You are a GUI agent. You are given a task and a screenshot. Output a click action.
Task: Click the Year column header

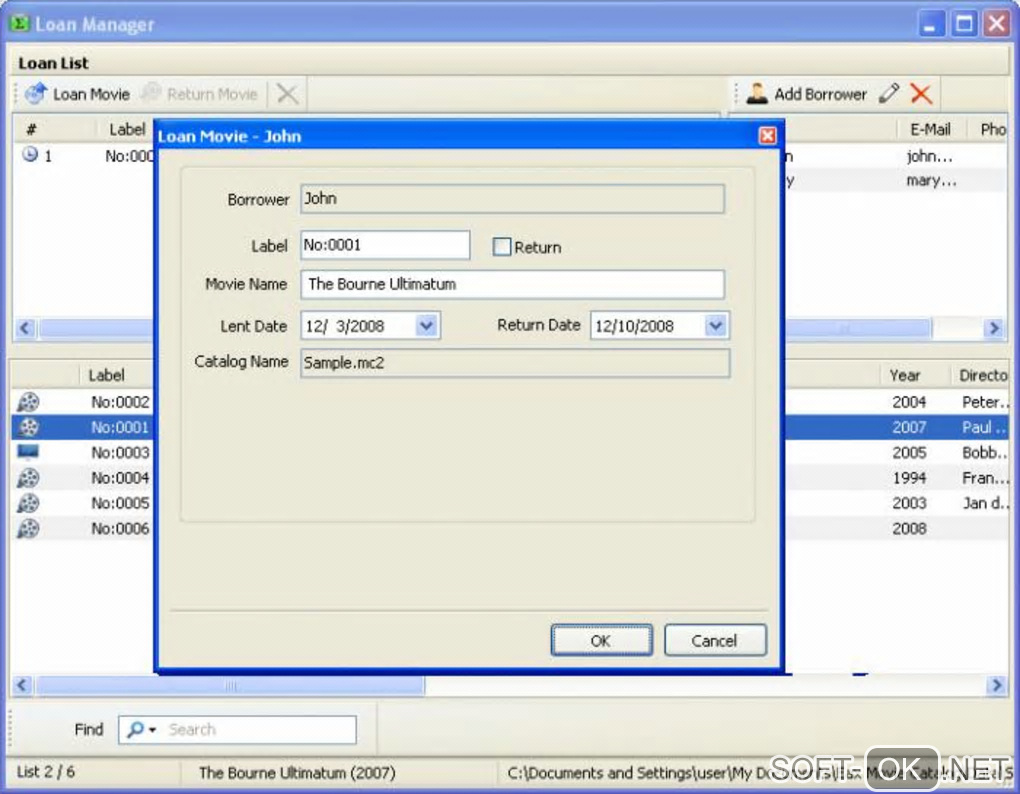pyautogui.click(x=905, y=375)
